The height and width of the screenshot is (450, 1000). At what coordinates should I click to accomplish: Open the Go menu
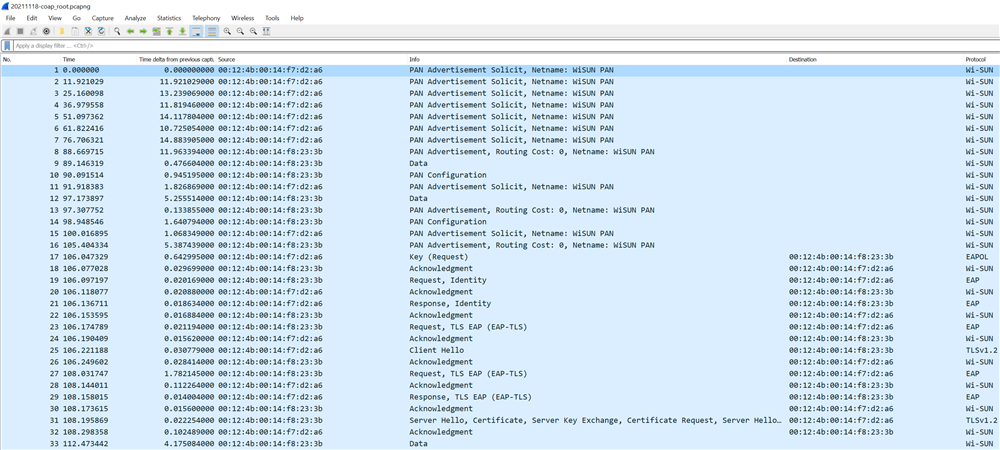click(77, 18)
